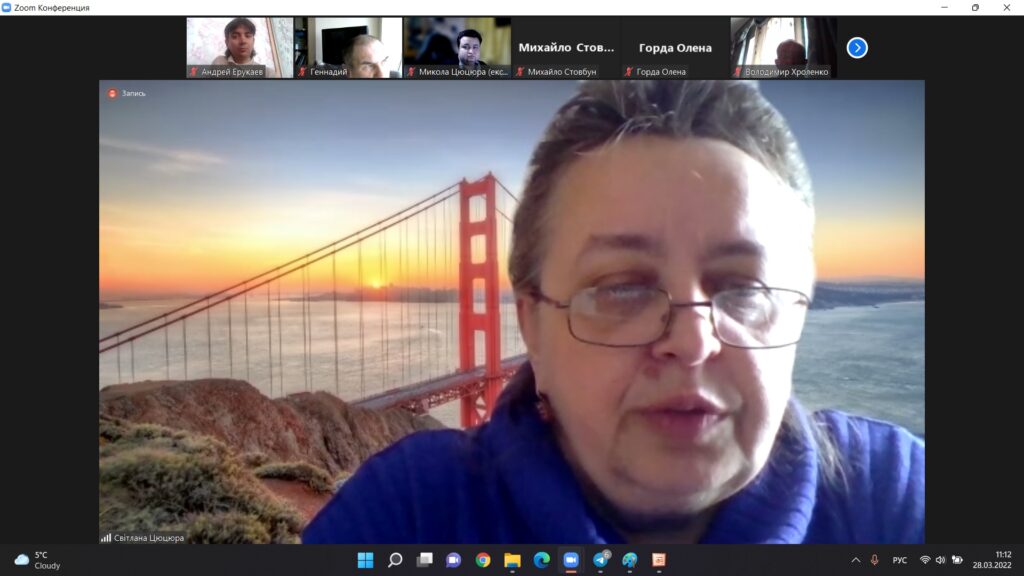
Task: Open globe-shaped app icon in taskbar
Action: [630, 560]
